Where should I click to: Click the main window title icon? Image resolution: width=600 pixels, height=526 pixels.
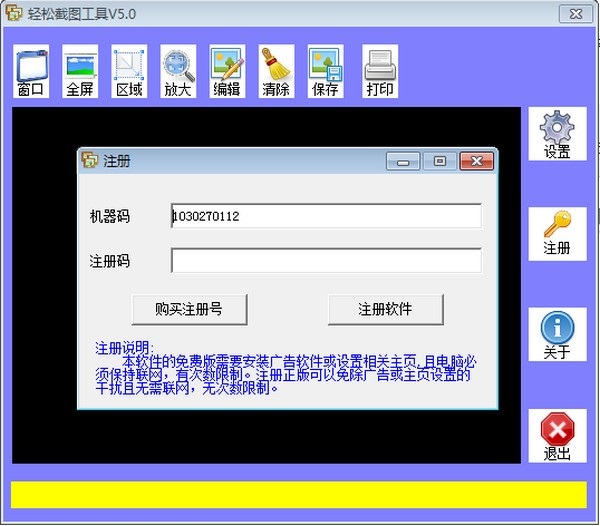[x=14, y=13]
